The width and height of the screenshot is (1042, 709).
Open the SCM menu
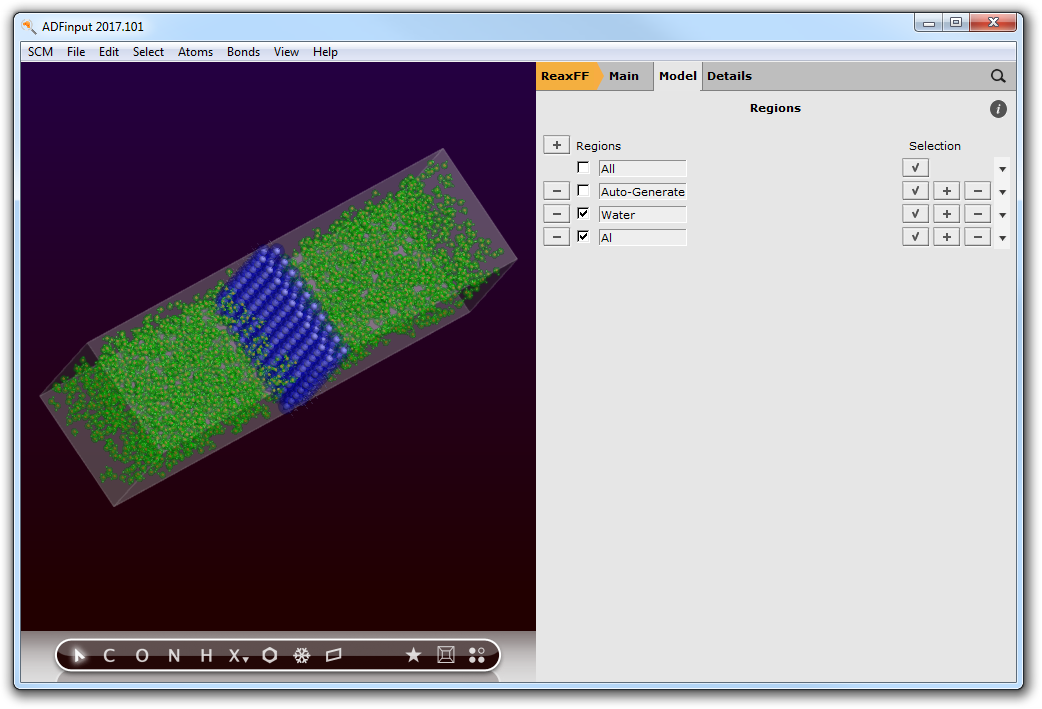(40, 52)
